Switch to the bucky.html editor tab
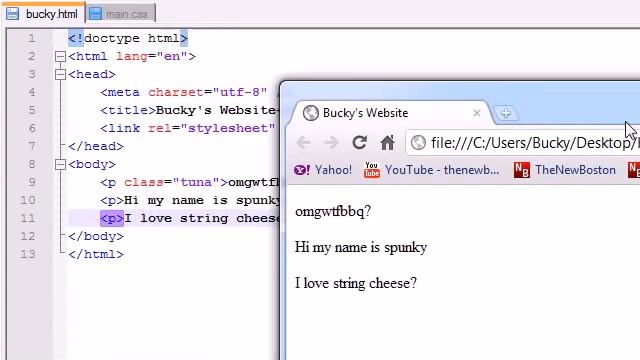 tap(43, 13)
